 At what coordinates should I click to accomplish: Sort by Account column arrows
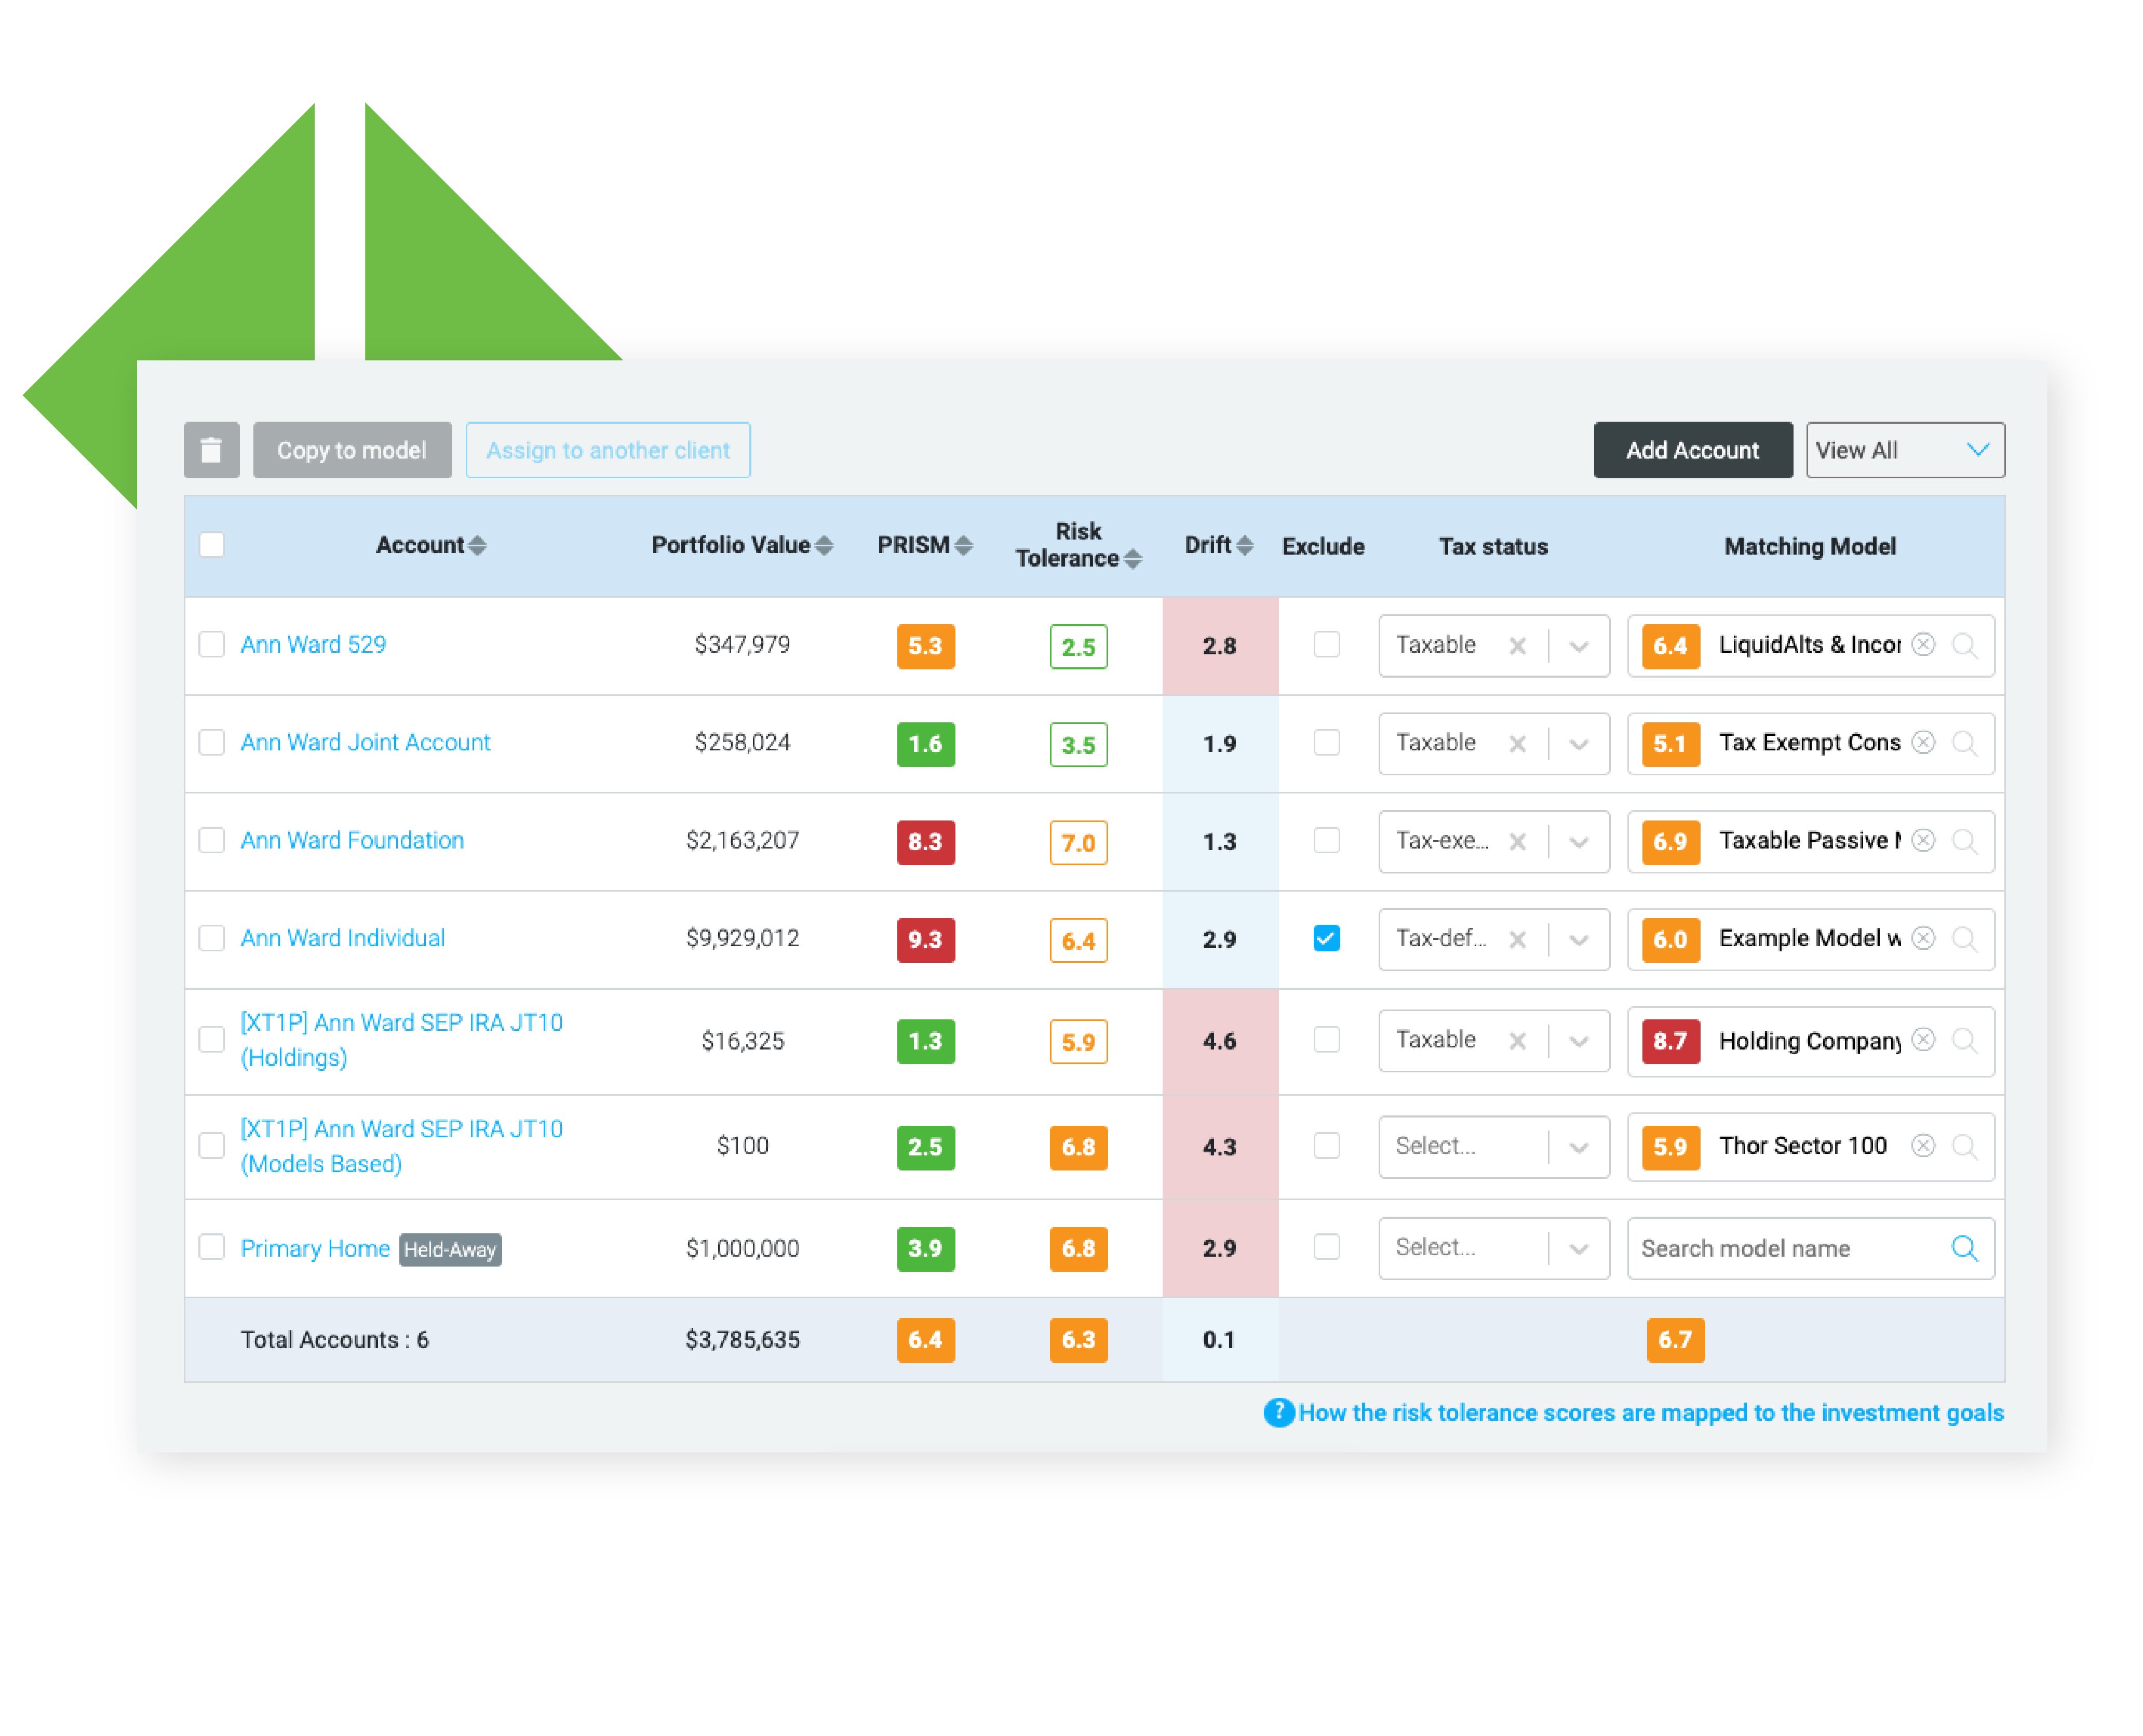click(477, 545)
